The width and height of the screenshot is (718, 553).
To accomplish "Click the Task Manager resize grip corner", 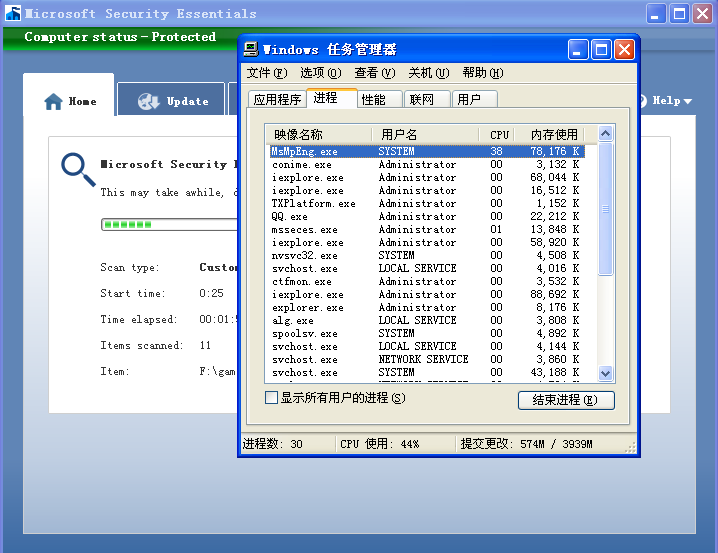I will 631,447.
